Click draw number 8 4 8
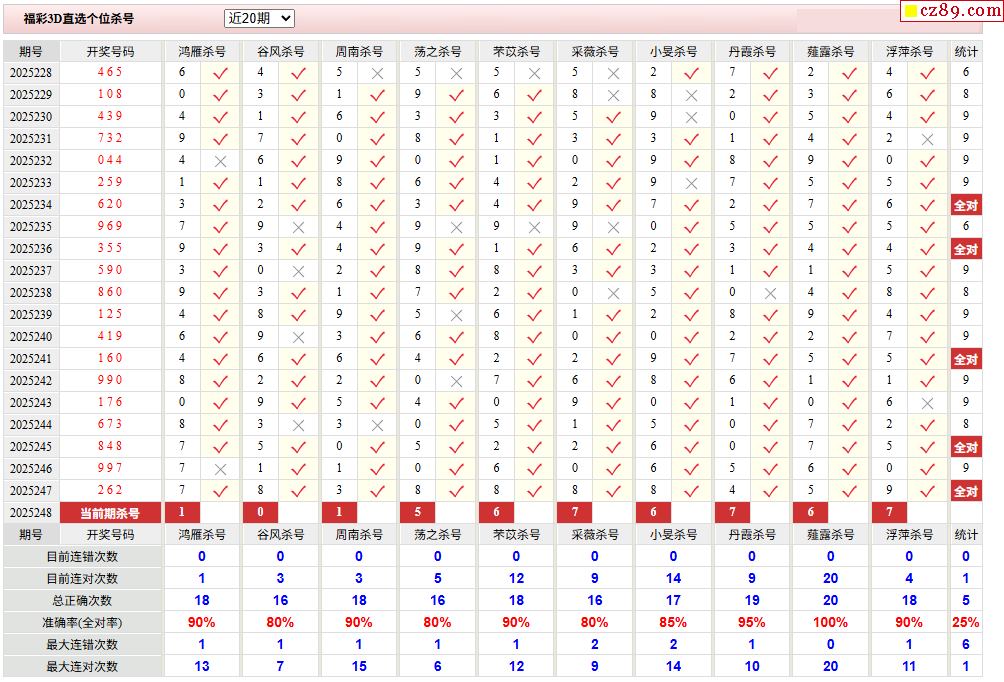Image resolution: width=1004 pixels, height=682 pixels. [110, 446]
